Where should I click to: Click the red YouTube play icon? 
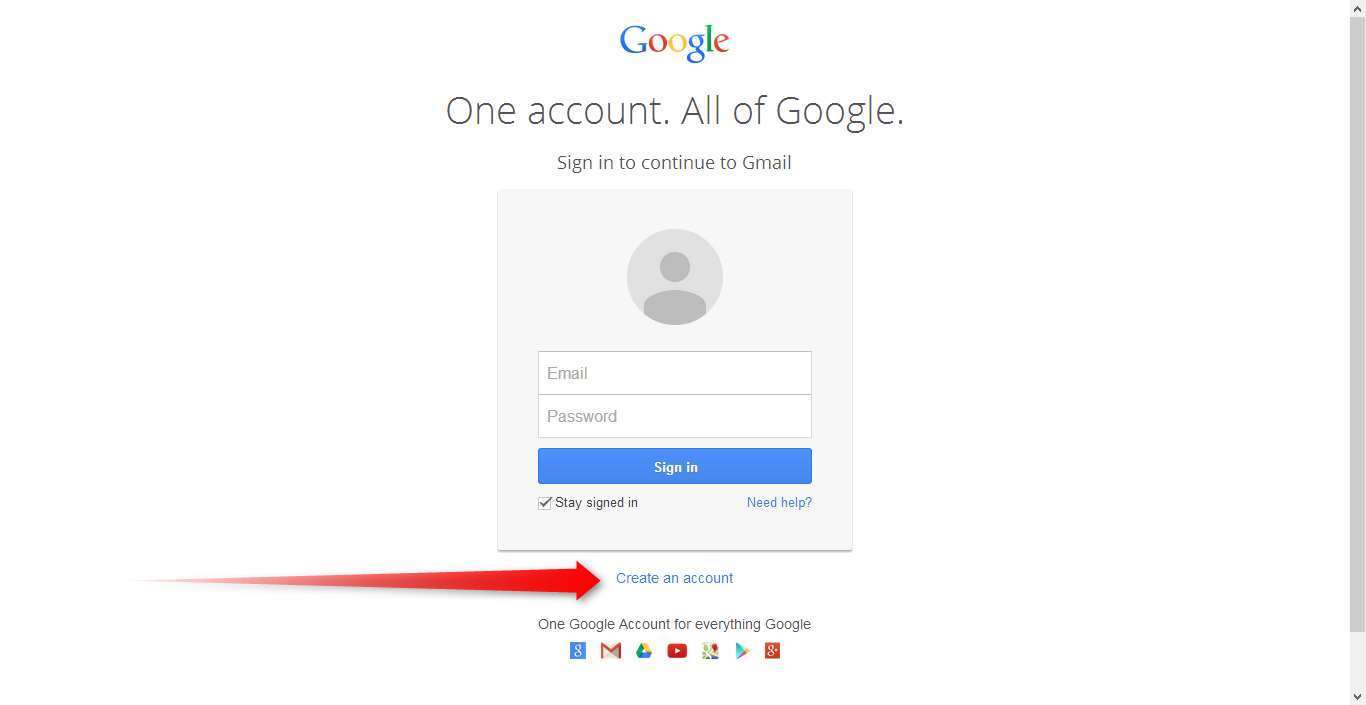pos(677,651)
